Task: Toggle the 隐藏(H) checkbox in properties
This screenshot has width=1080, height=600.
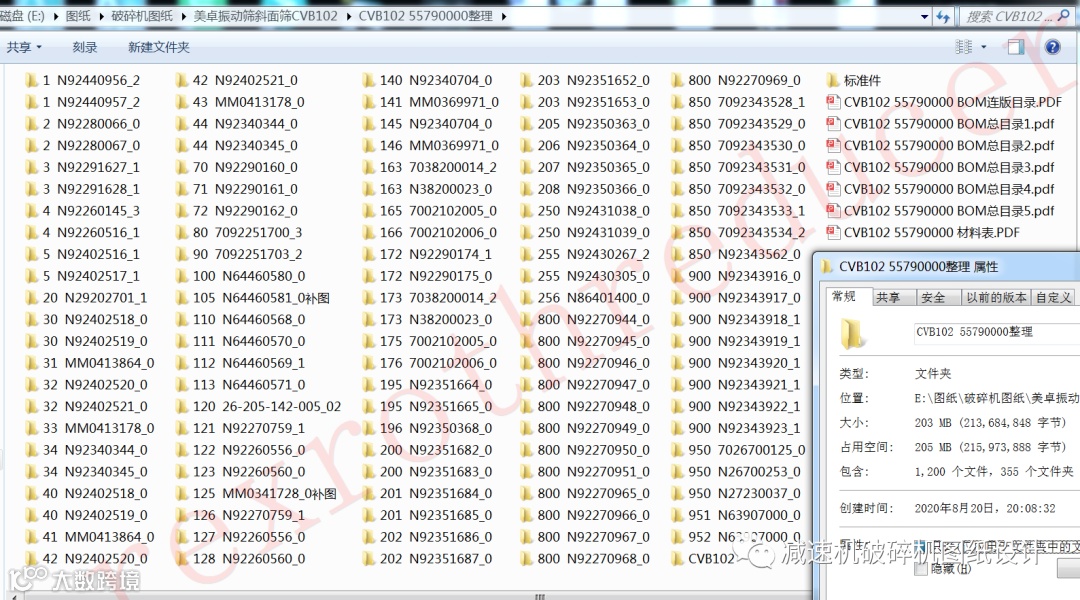Action: click(921, 569)
